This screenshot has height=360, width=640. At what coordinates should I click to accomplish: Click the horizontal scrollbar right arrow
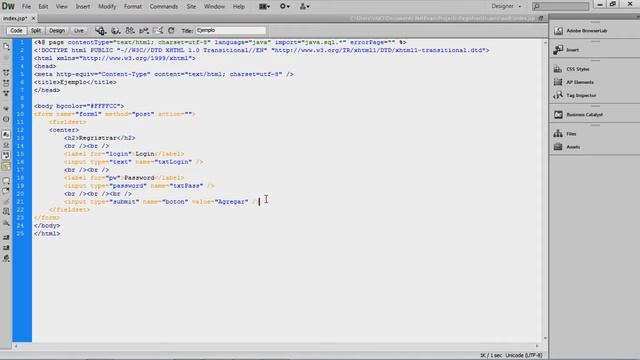click(x=537, y=346)
